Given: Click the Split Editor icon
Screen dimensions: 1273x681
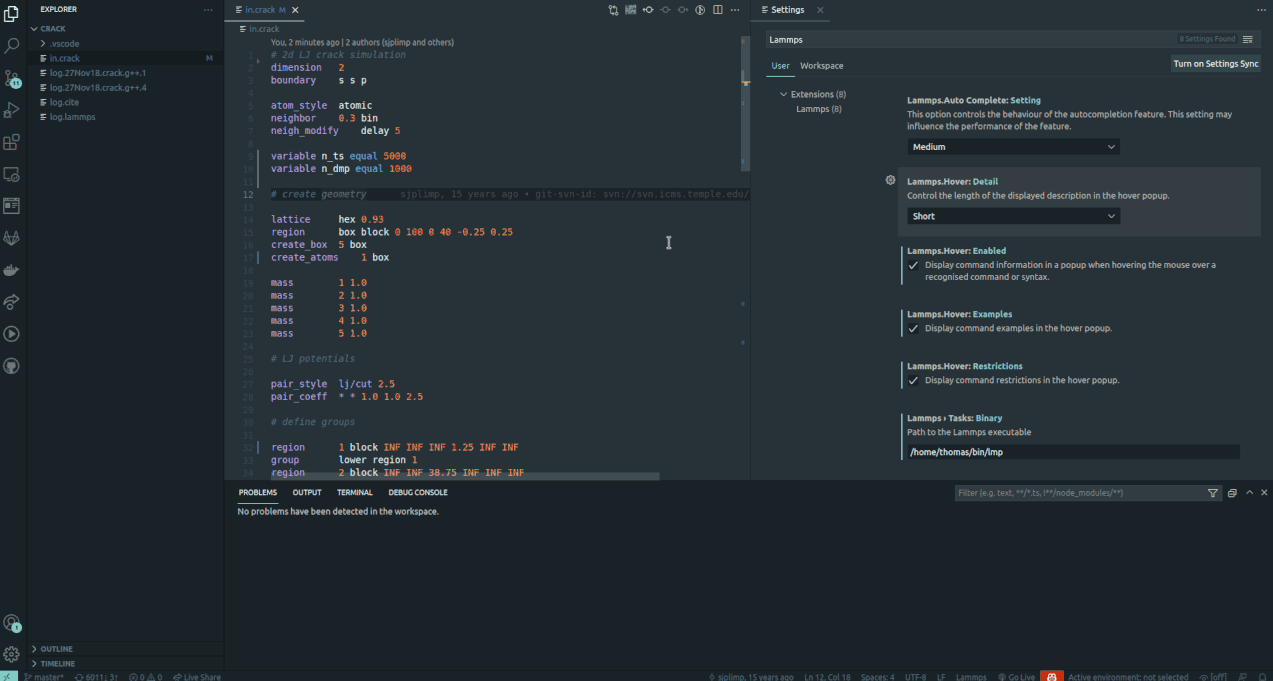Looking at the screenshot, I should click(x=717, y=9).
